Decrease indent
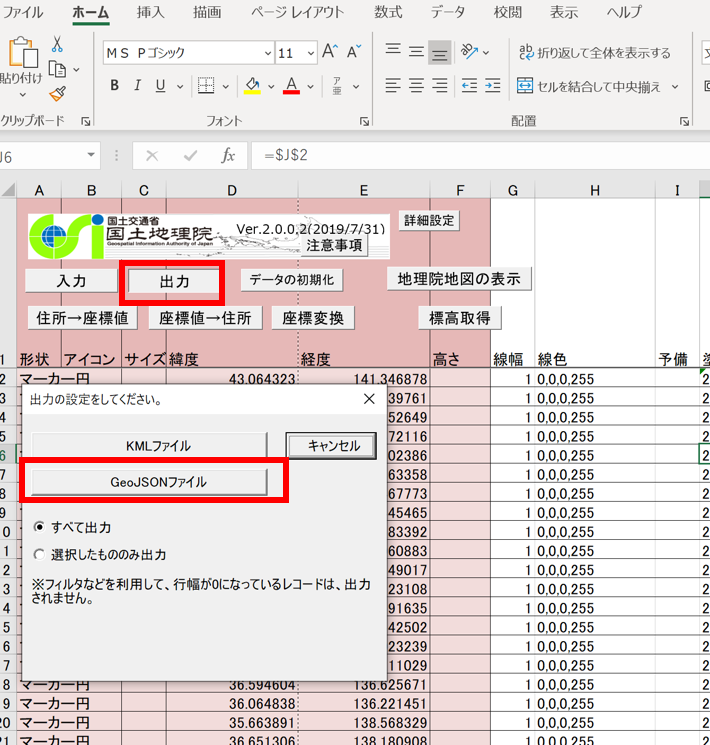 coord(469,86)
